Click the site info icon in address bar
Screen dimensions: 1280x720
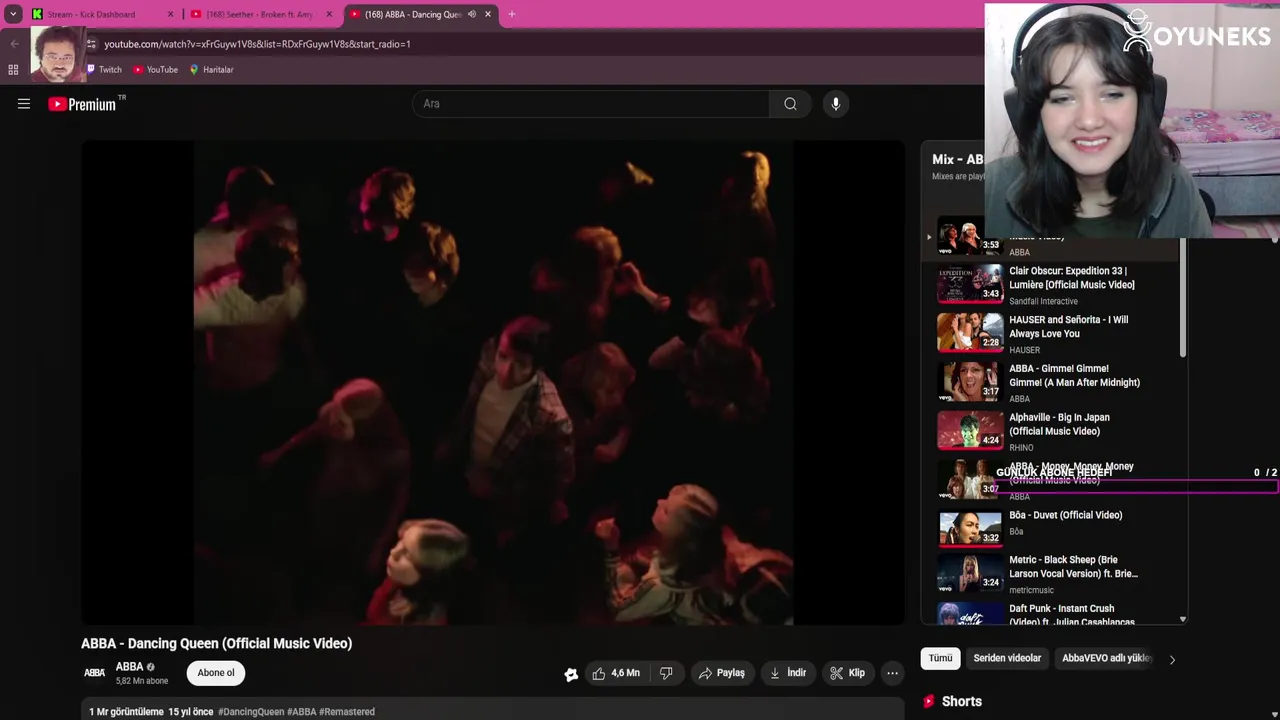click(92, 44)
